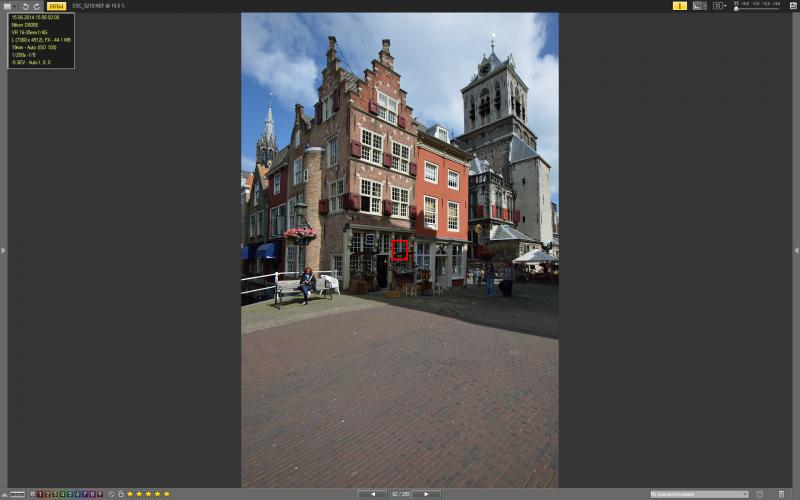Set blue label 6
Image resolution: width=800 pixels, height=500 pixels.
pyautogui.click(x=78, y=494)
